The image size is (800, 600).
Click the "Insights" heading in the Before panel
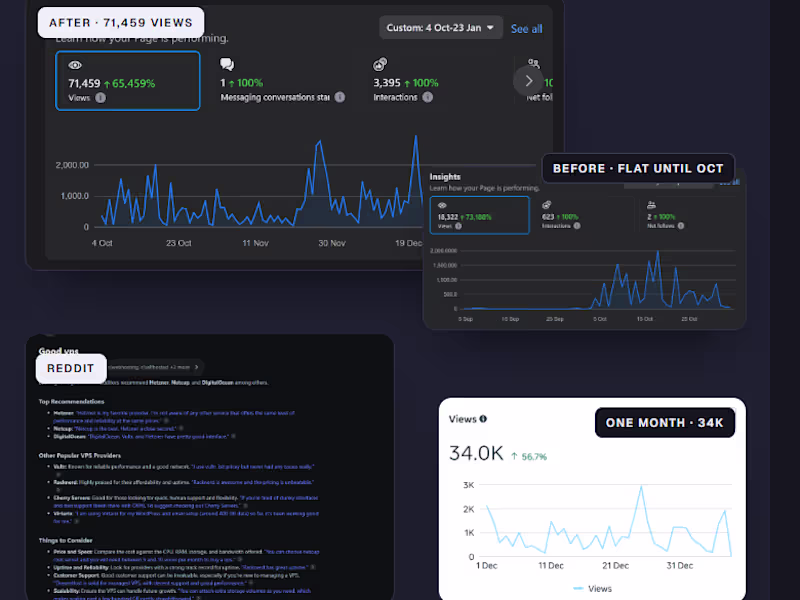pos(445,177)
